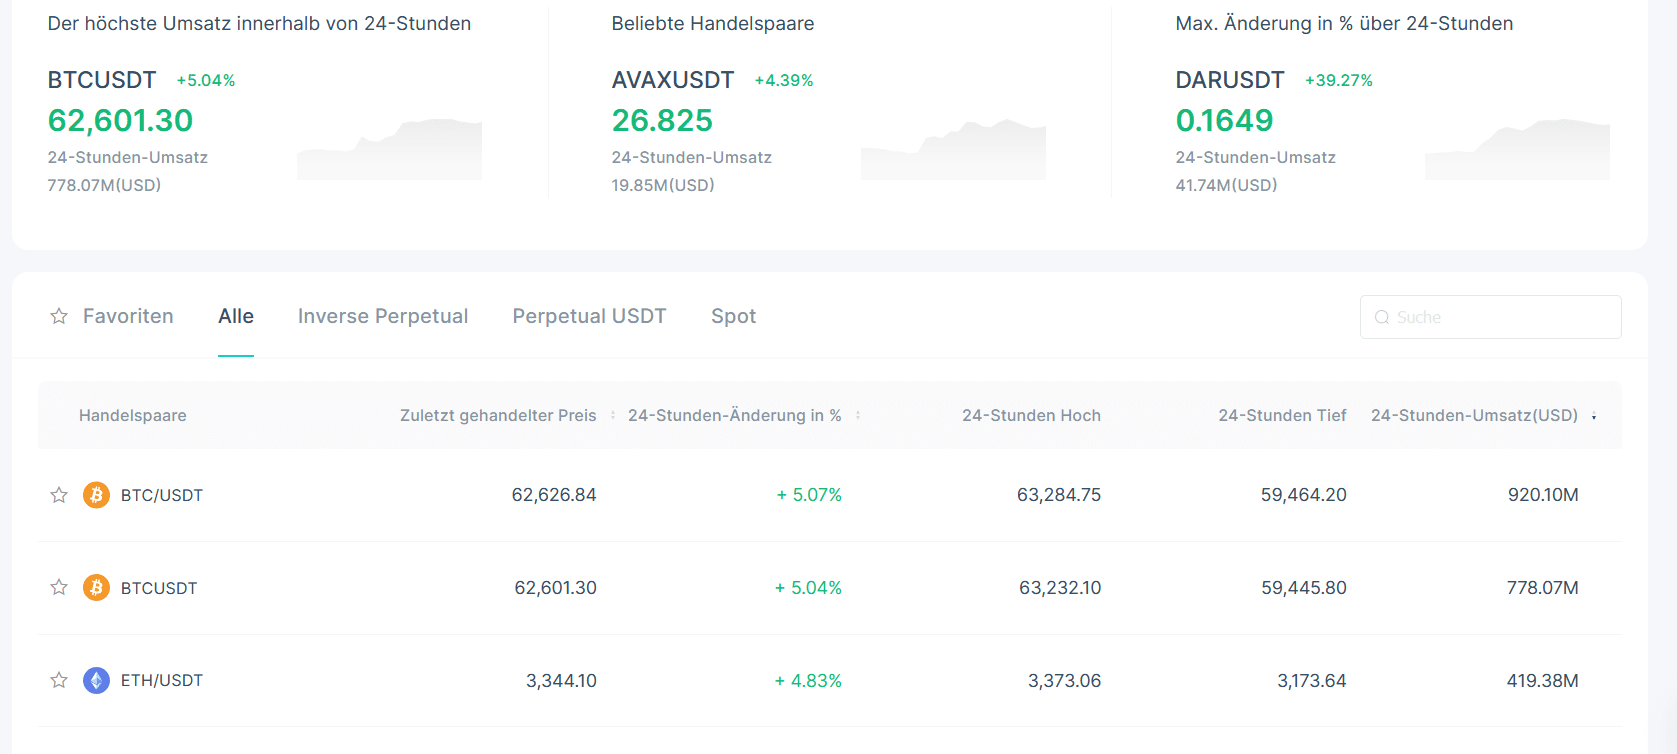Click the BTCUSDT mini price chart
Viewport: 1677px width, 754px height.
(x=390, y=149)
